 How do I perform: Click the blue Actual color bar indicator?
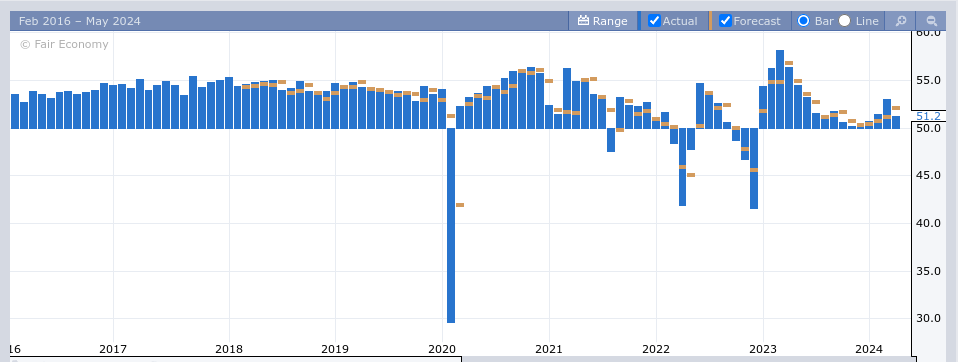(x=639, y=21)
